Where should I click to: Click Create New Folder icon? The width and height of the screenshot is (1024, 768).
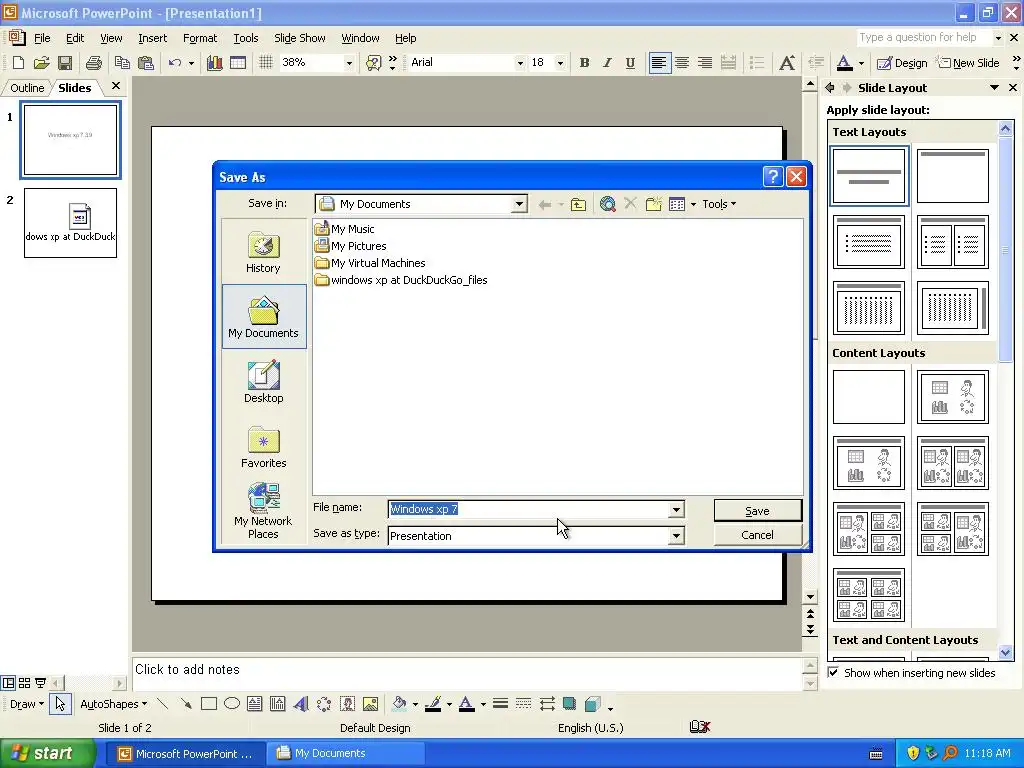tap(653, 204)
